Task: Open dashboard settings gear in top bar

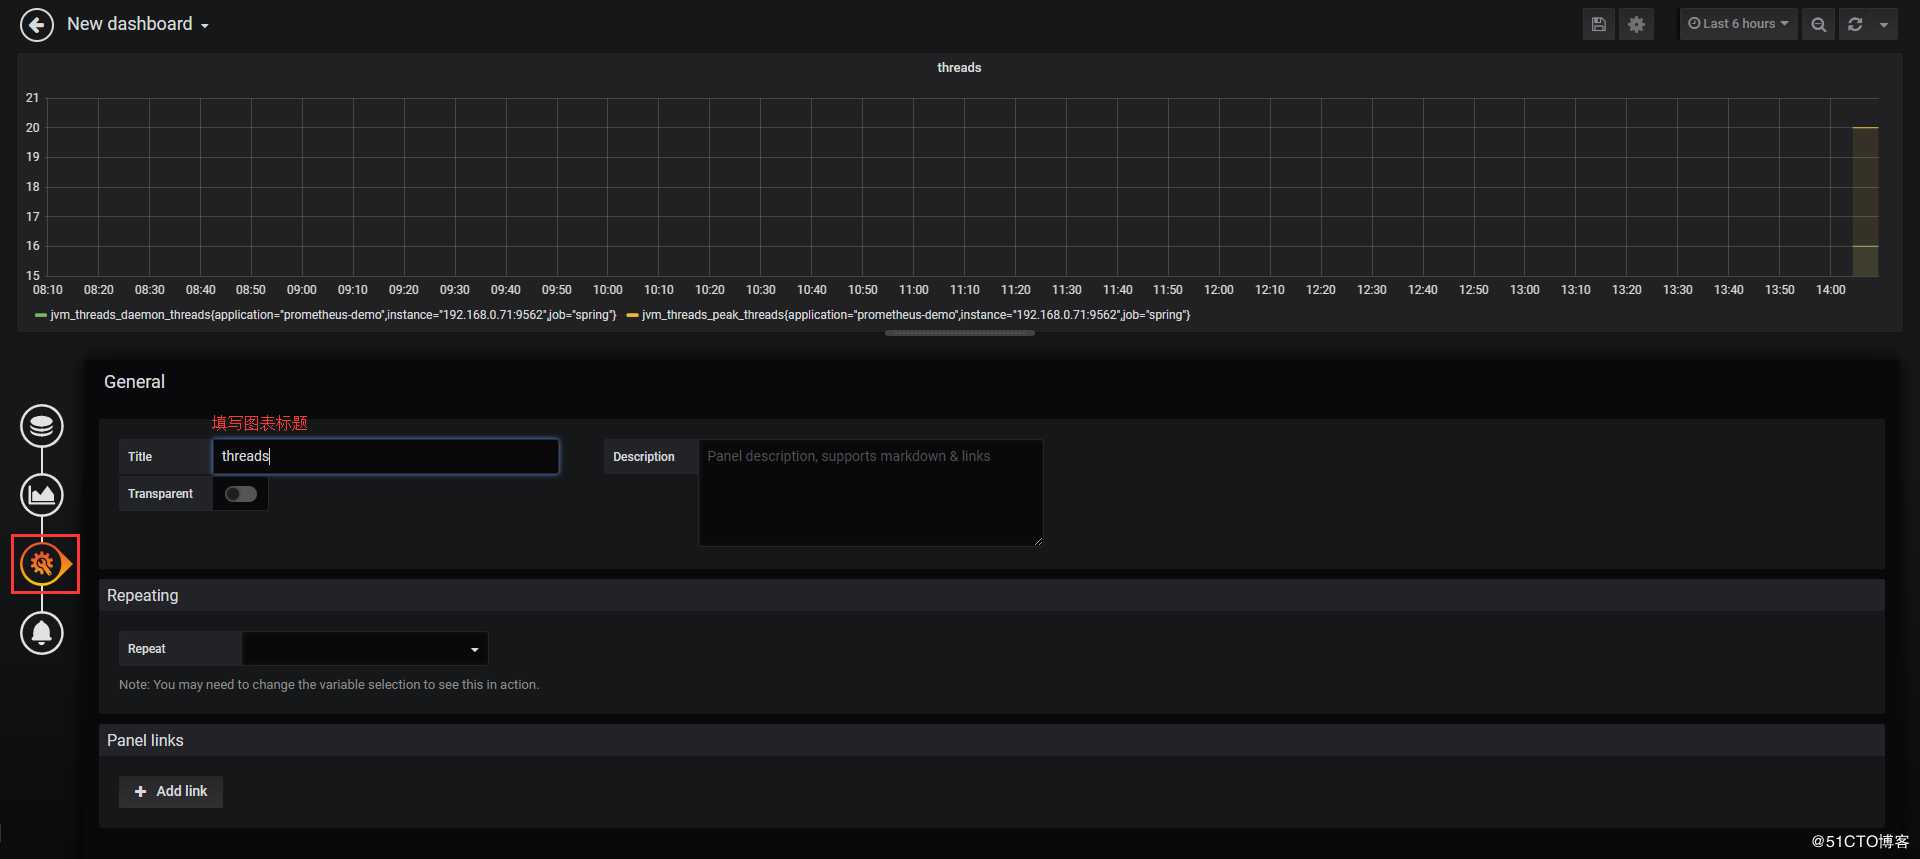Action: (x=1636, y=24)
